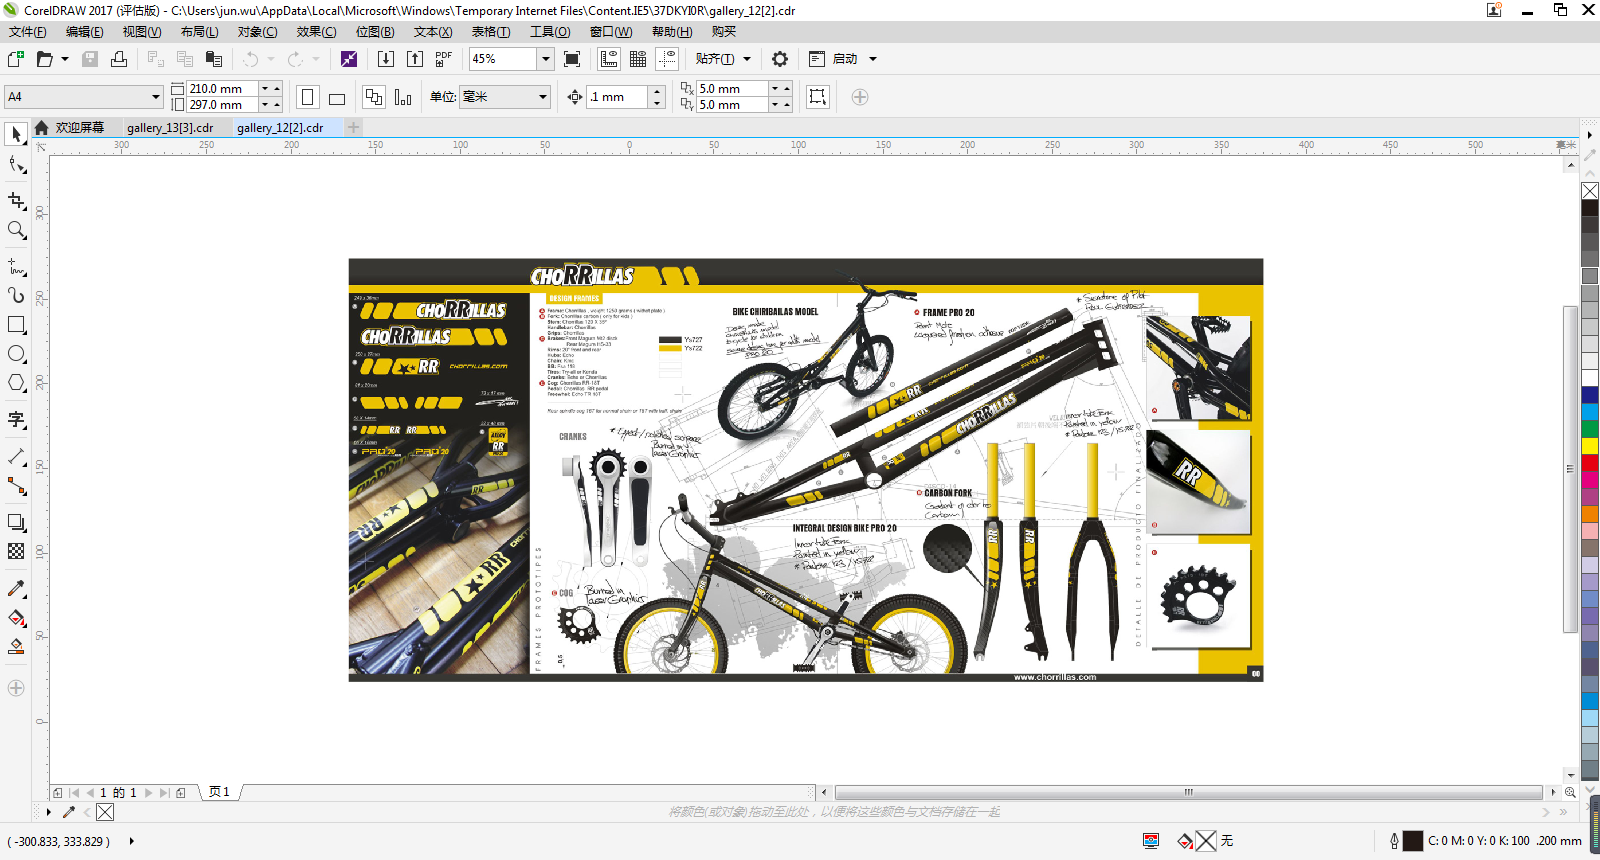The height and width of the screenshot is (860, 1600).
Task: Select the Ellipse tool
Action: point(16,354)
